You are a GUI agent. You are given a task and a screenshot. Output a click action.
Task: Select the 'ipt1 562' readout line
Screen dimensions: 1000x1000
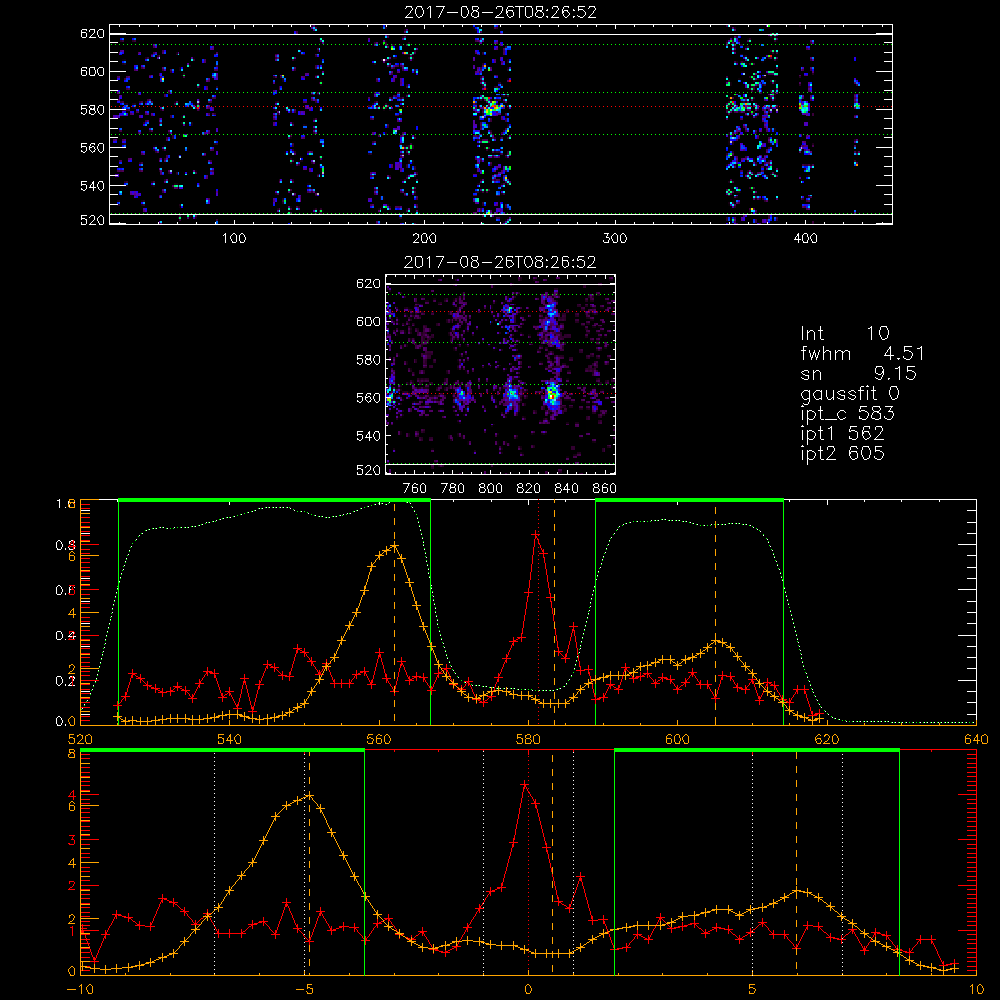(842, 434)
